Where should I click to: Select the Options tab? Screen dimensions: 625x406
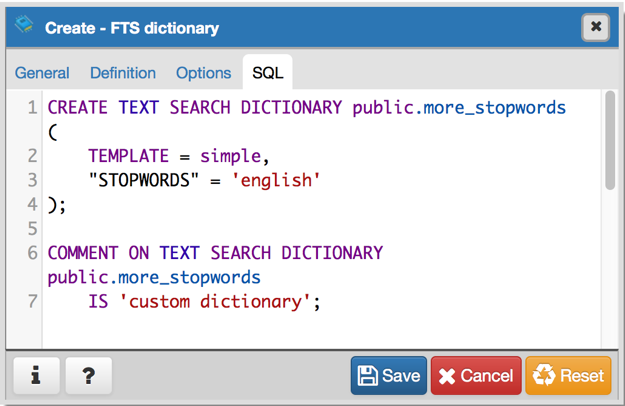[203, 73]
